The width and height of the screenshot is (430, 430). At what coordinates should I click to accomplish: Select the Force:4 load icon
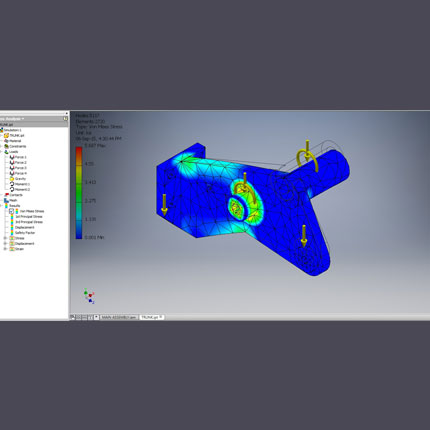tap(12, 173)
